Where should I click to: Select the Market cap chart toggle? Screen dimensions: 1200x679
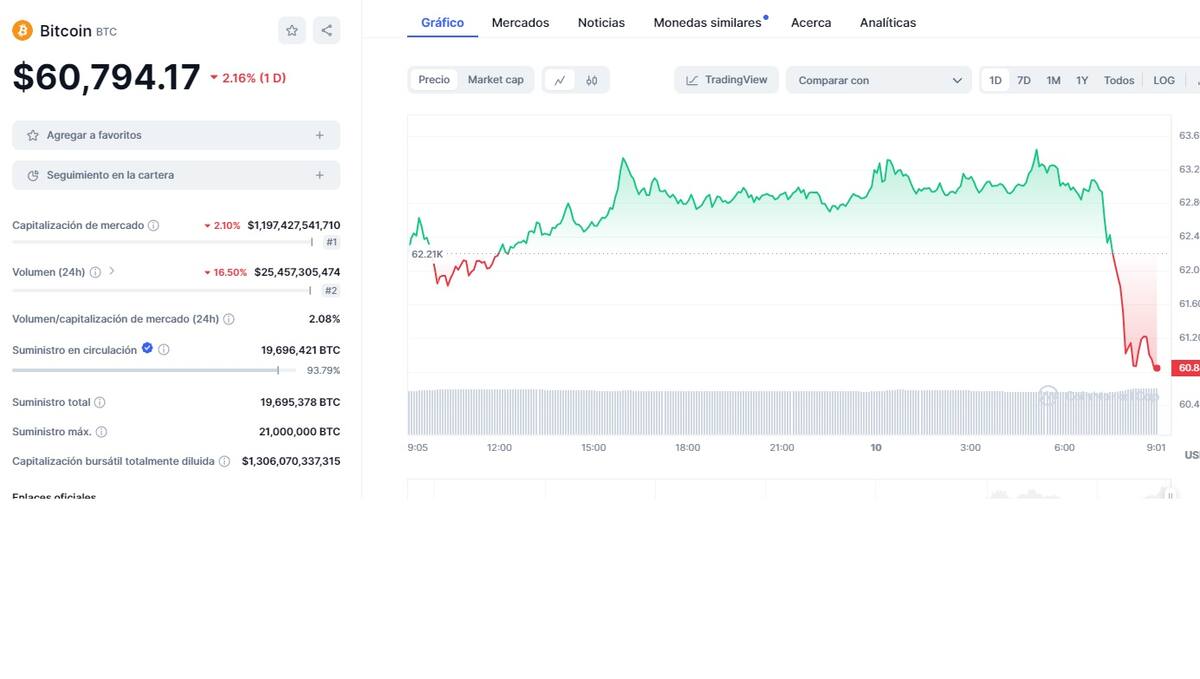(495, 80)
